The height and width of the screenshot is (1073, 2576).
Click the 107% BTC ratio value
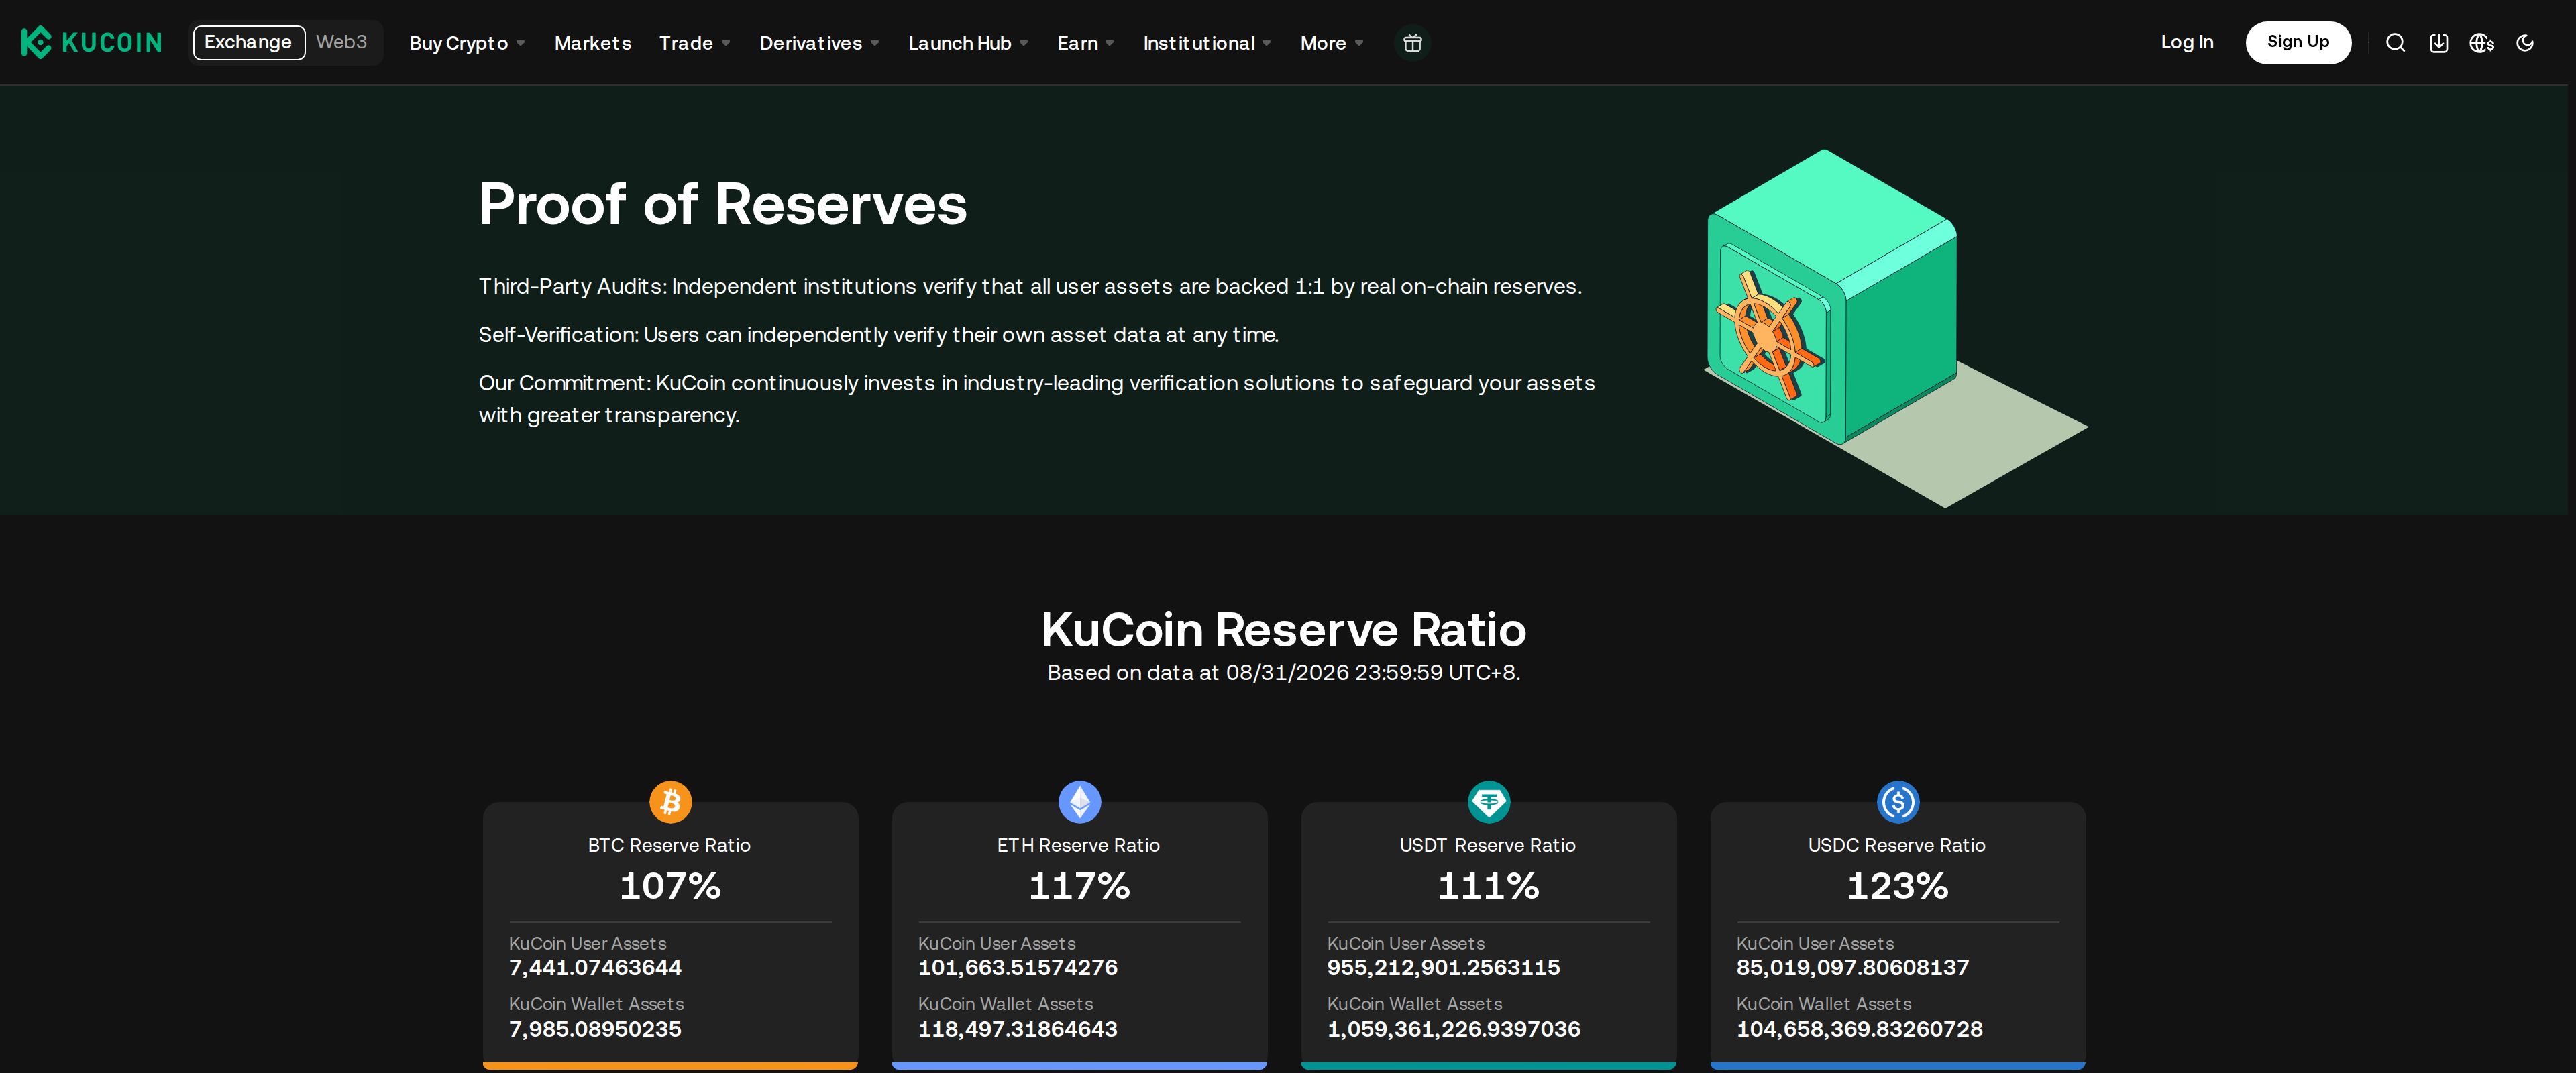point(670,886)
